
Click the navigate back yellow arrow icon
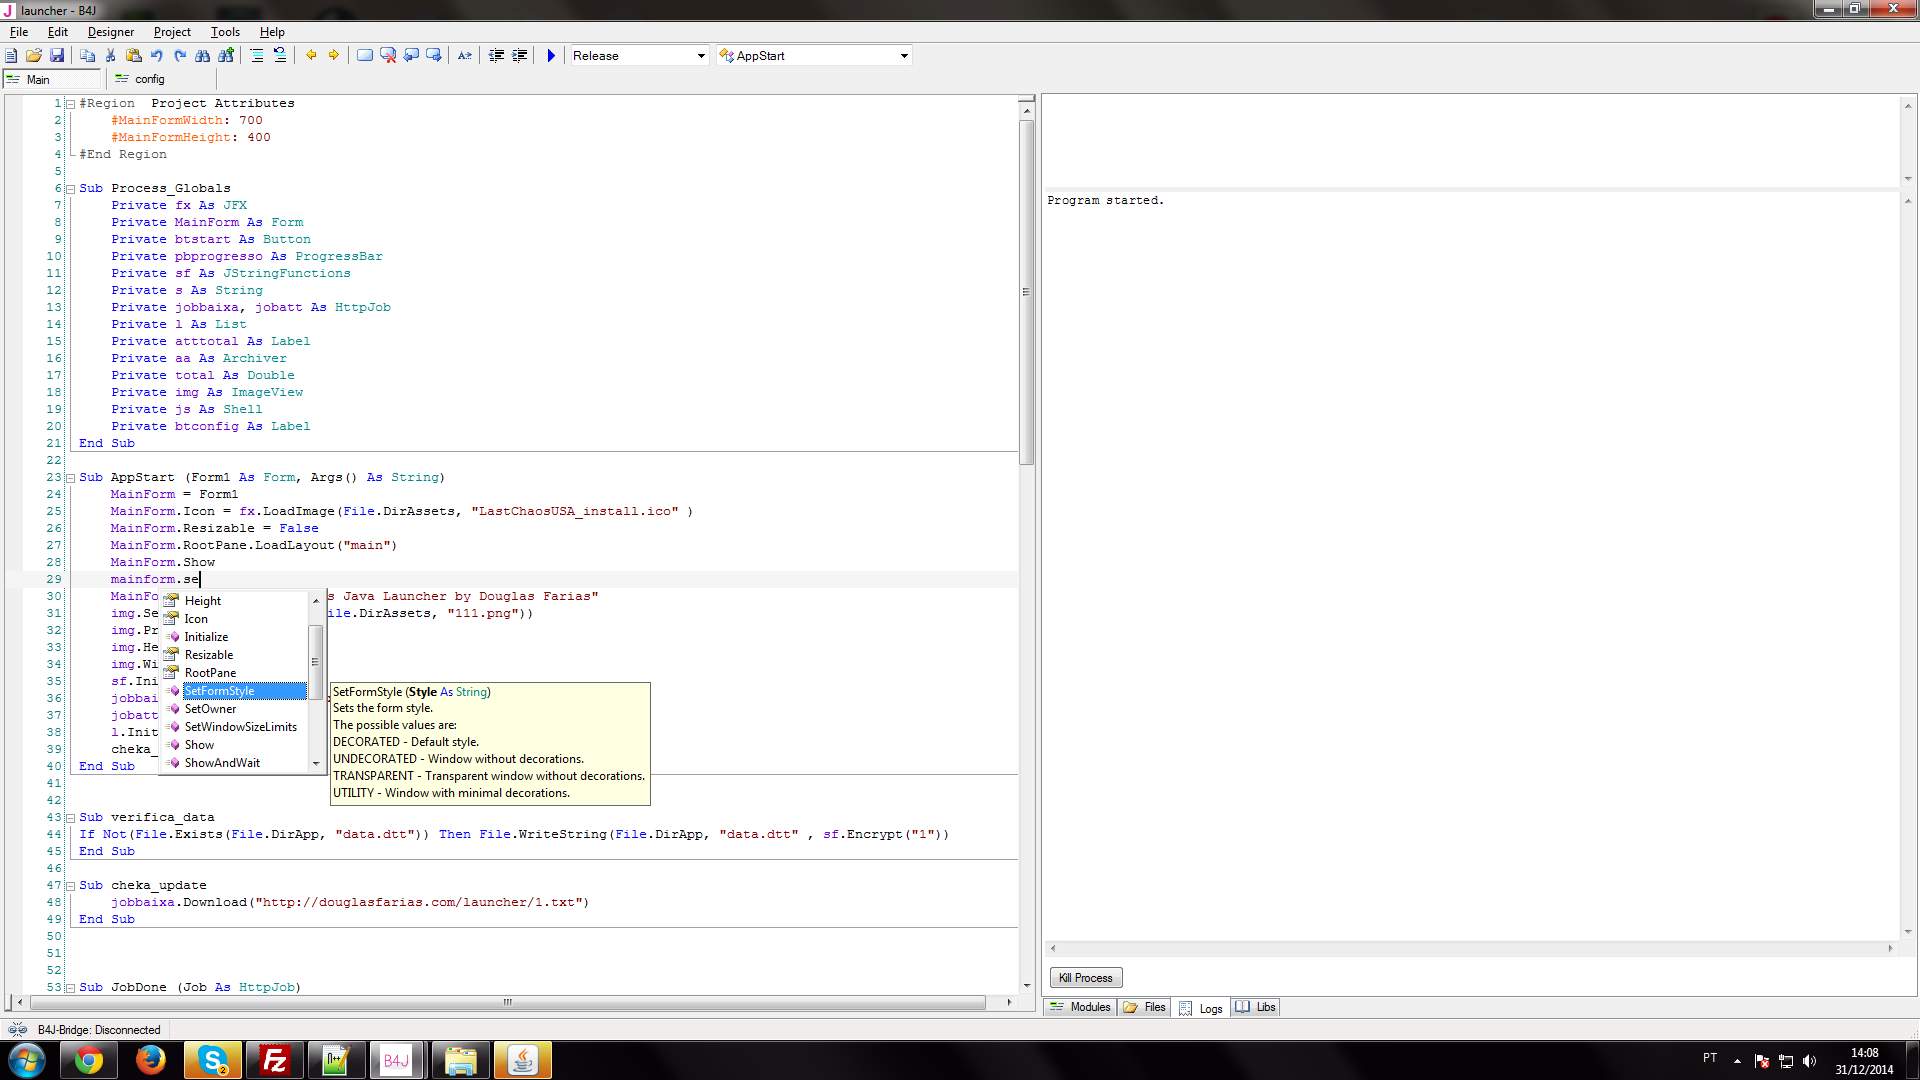(x=312, y=56)
